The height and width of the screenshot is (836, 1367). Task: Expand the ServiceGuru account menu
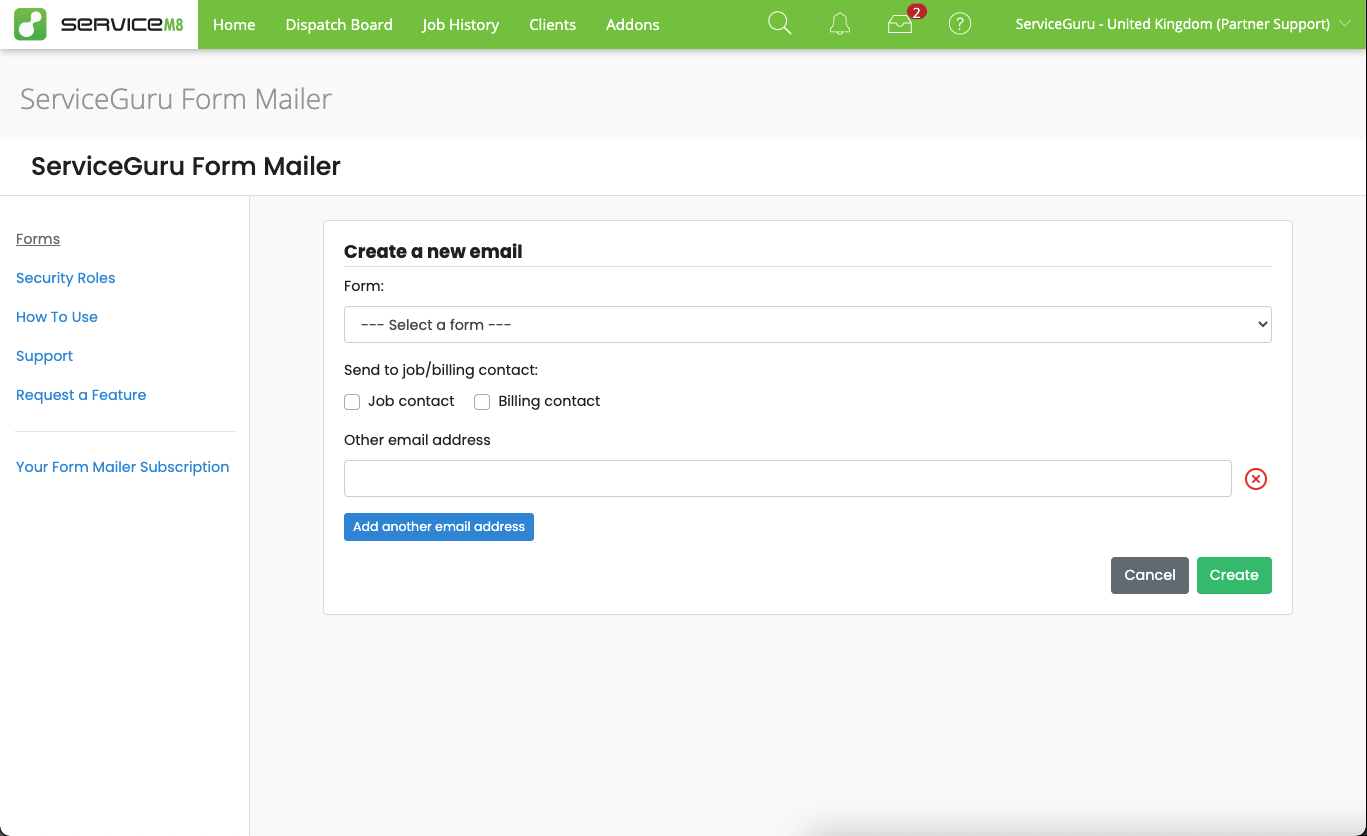click(1183, 24)
